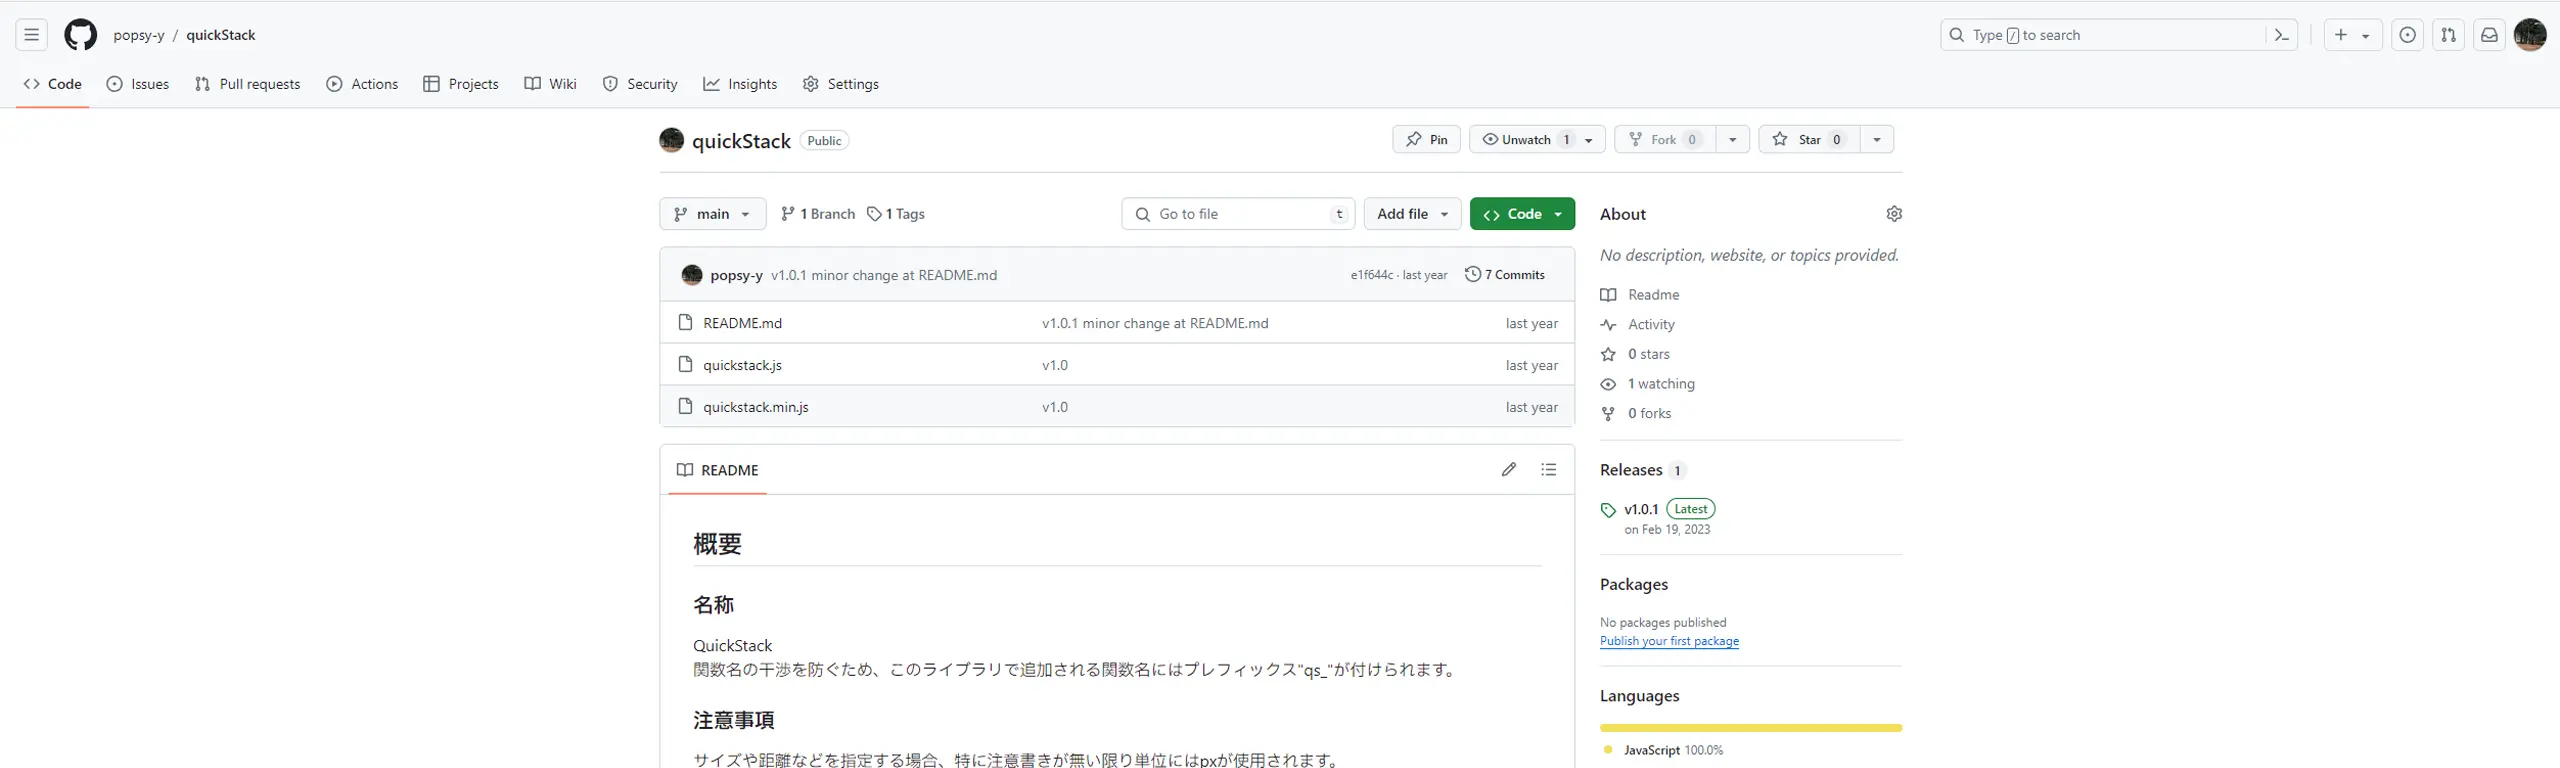Click the Go to file field
The width and height of the screenshot is (2560, 768).
click(1238, 214)
